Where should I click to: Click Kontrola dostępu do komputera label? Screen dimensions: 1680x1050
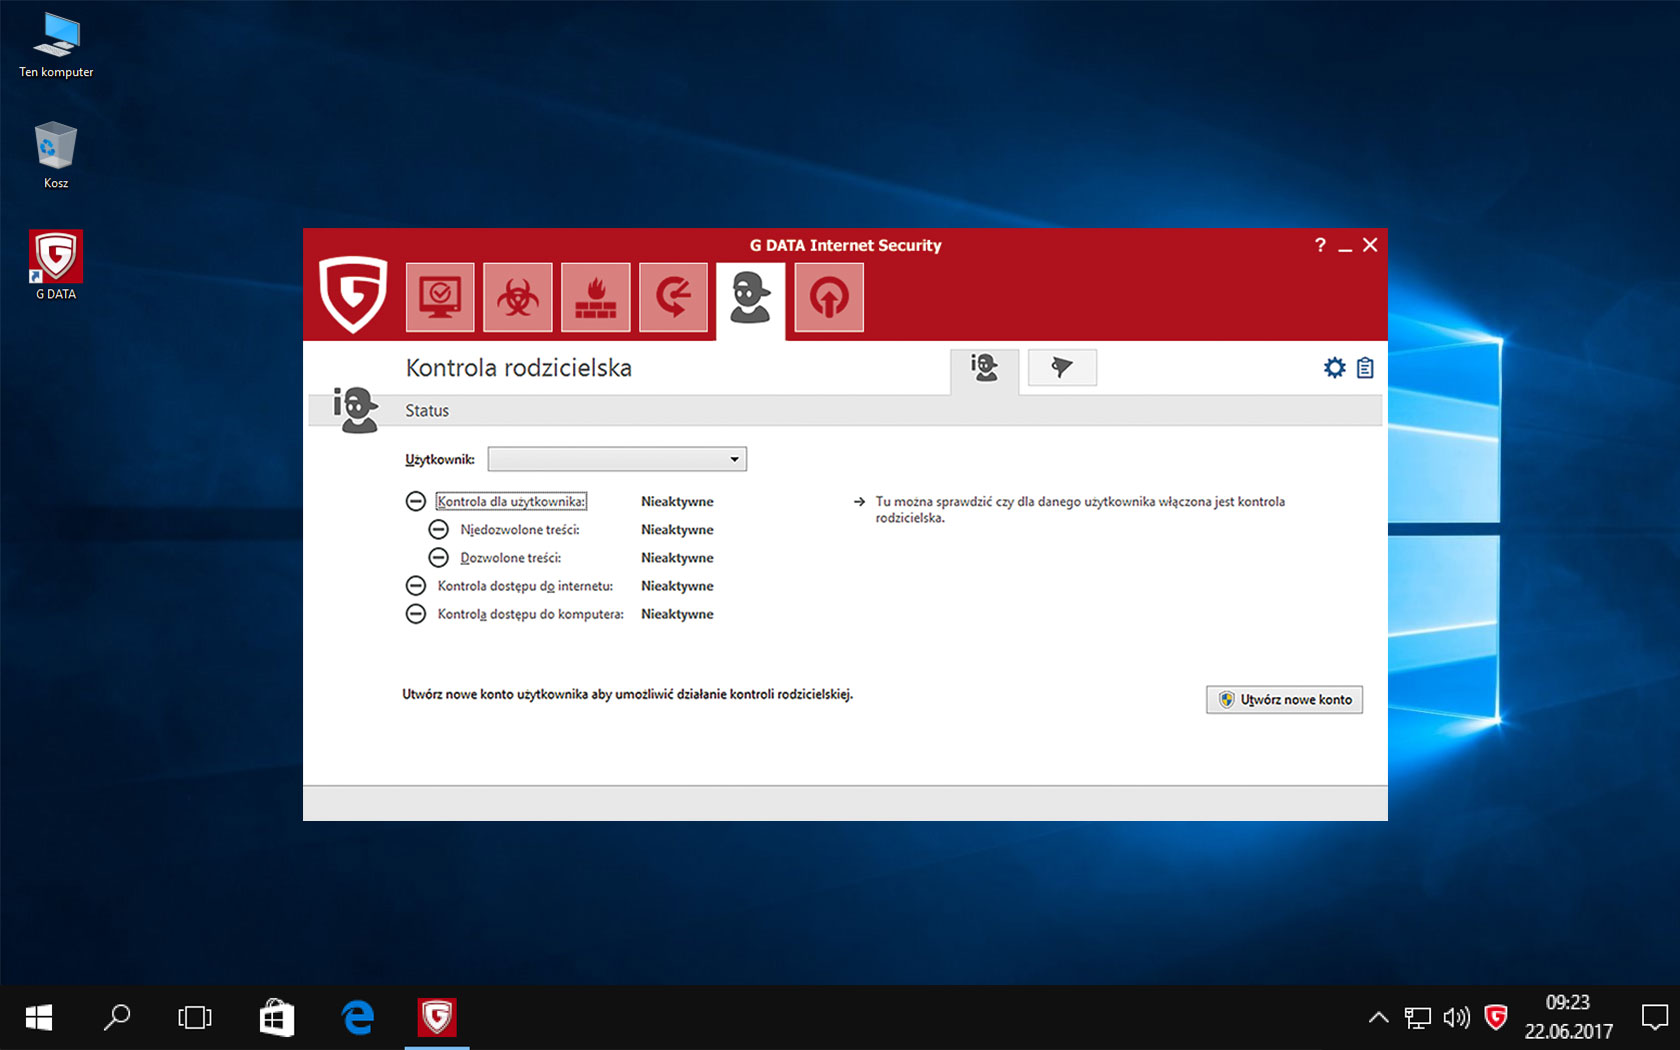click(530, 614)
